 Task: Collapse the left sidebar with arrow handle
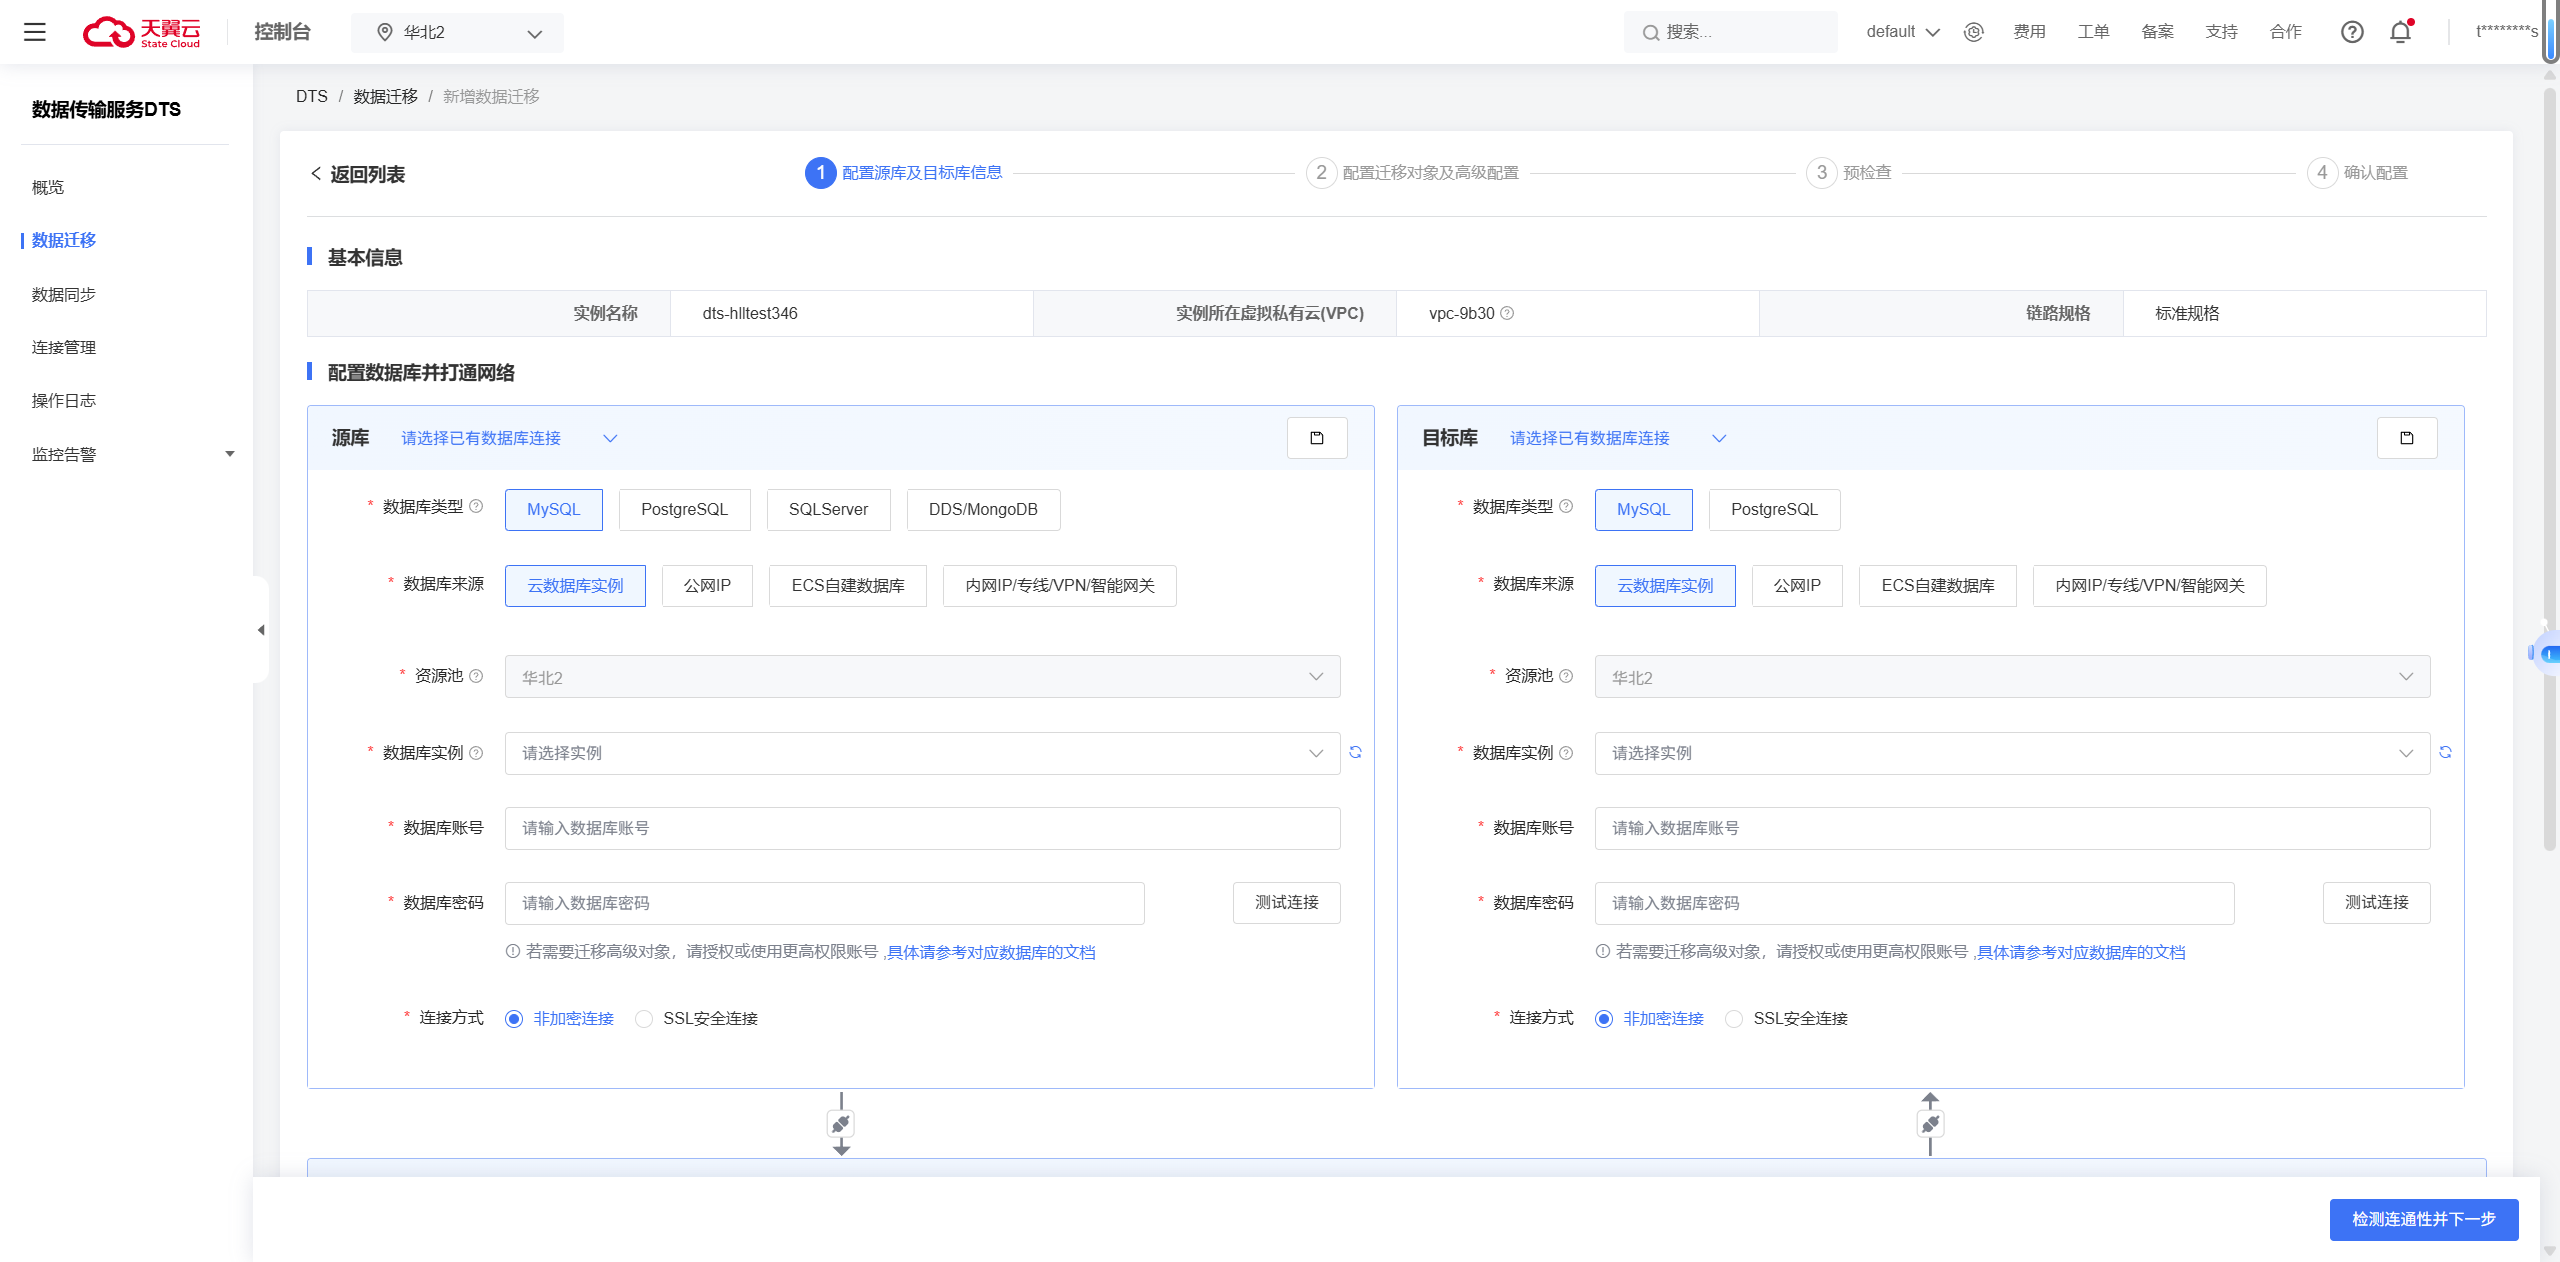point(261,630)
